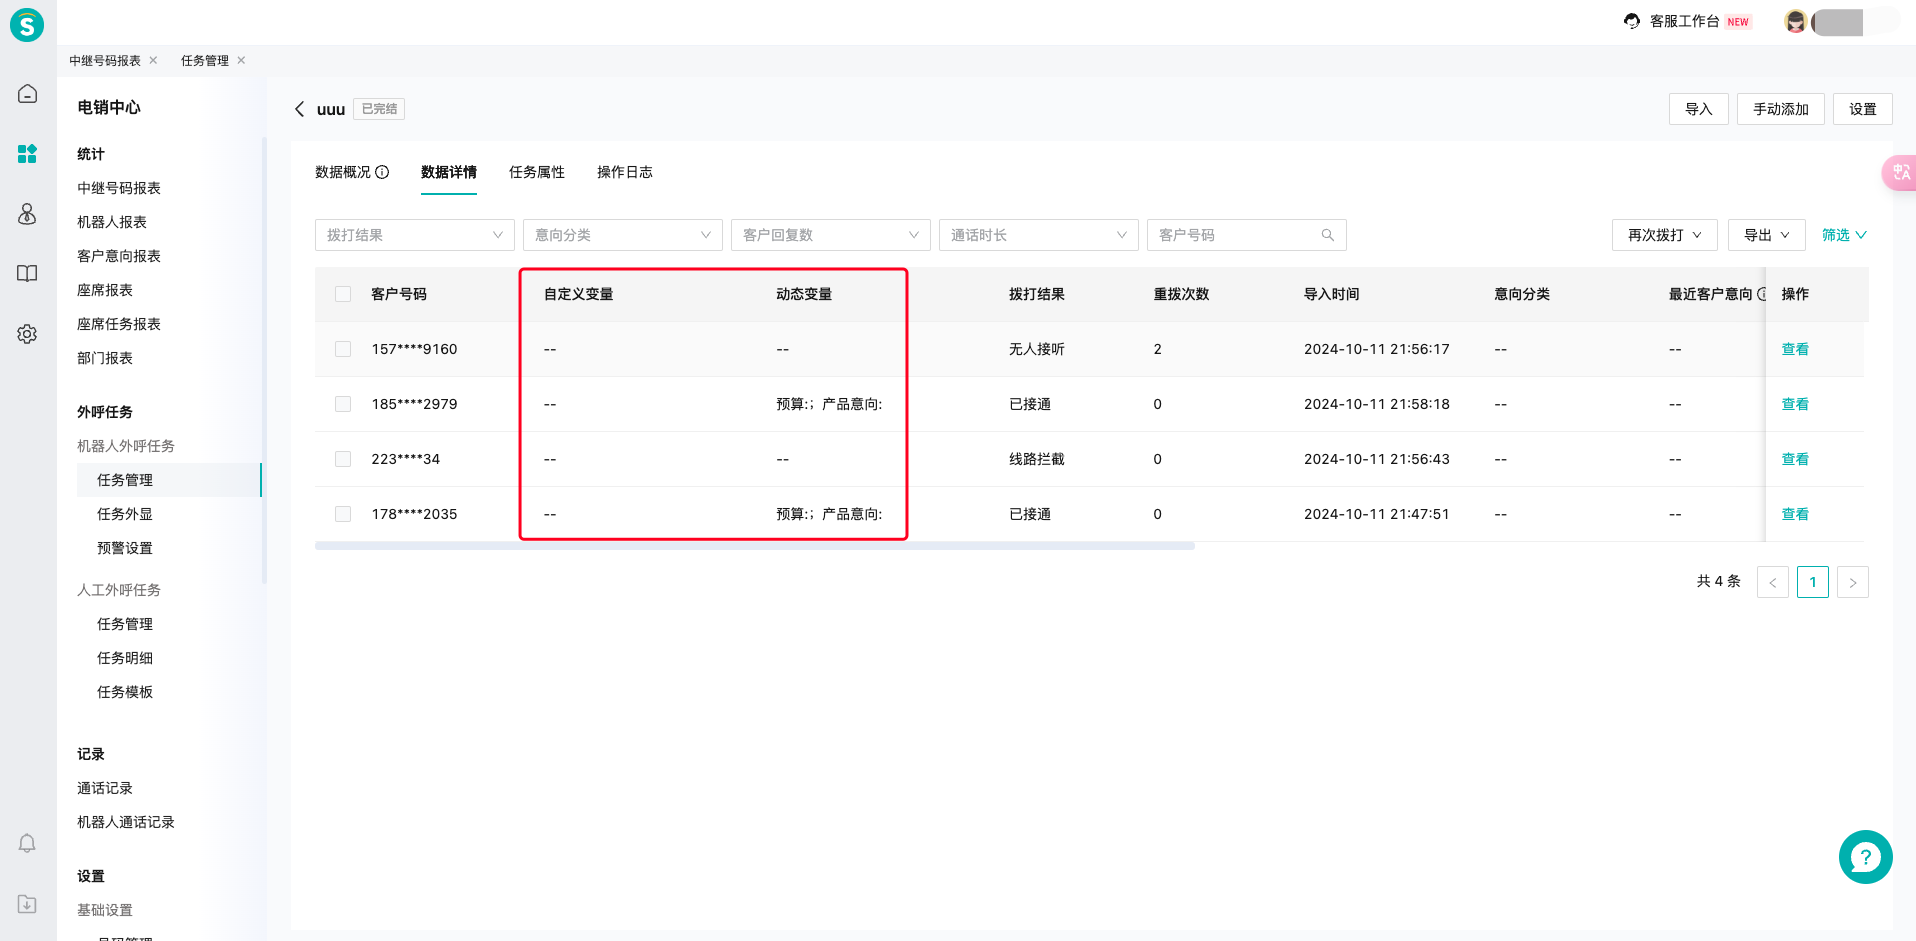1916x941 pixels.
Task: Select page 1 in pagination
Action: (x=1812, y=582)
